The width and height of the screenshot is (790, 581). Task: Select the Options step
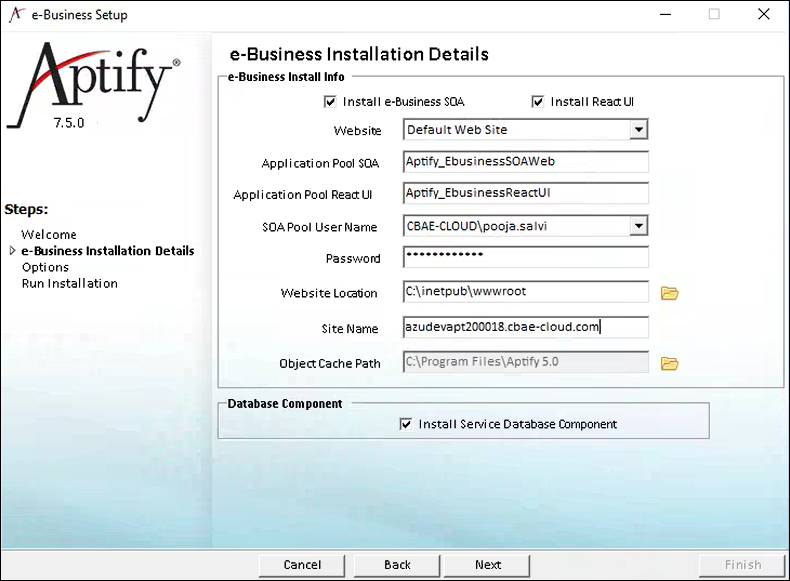point(45,267)
